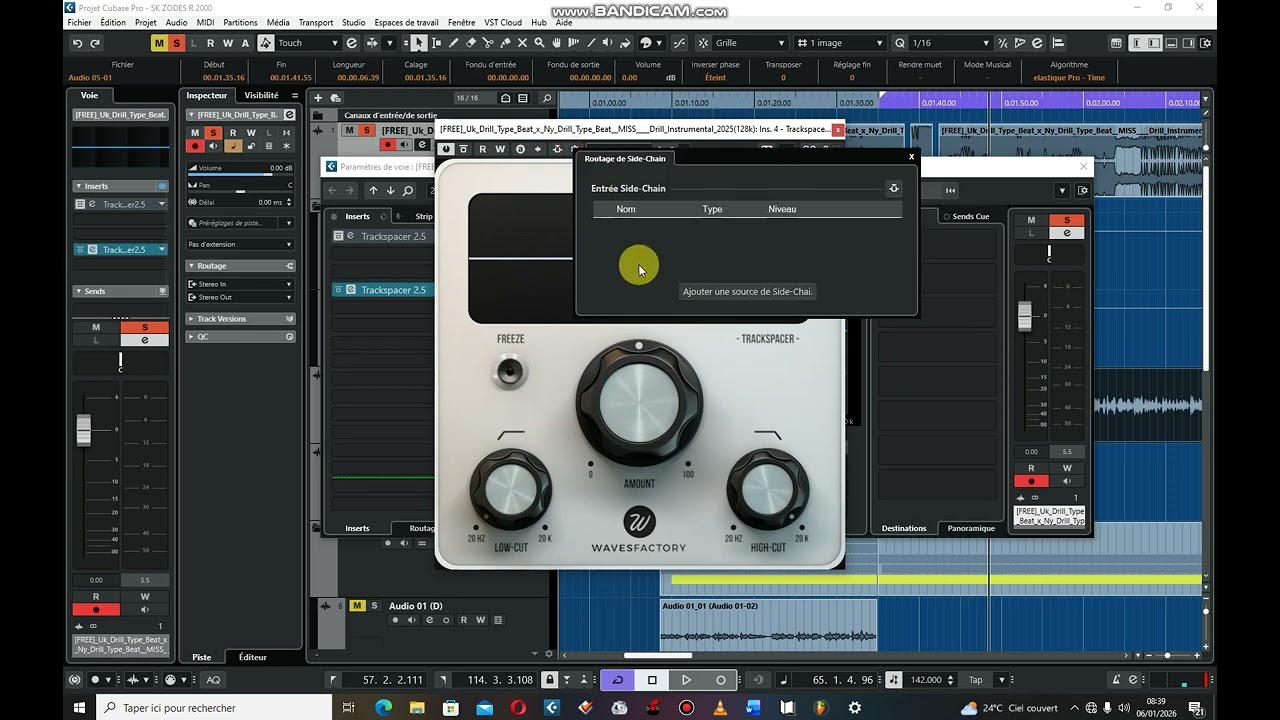Select the Audio 01_01 clip in the timeline
Viewport: 1280px width, 720px height.
[x=768, y=622]
